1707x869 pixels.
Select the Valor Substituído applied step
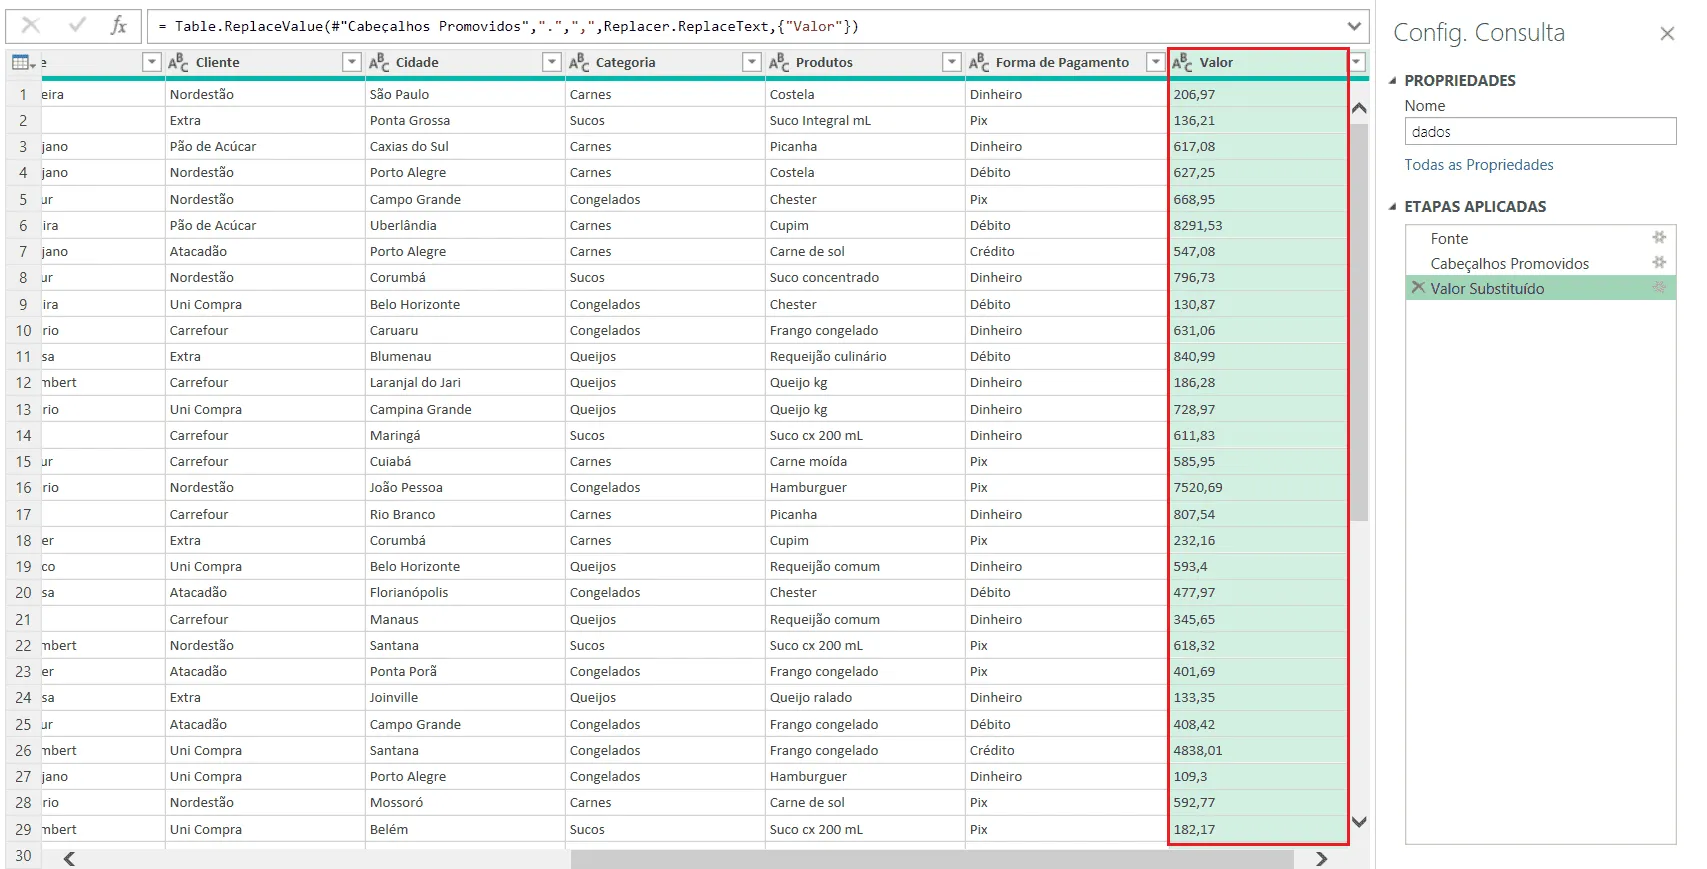tap(1540, 288)
